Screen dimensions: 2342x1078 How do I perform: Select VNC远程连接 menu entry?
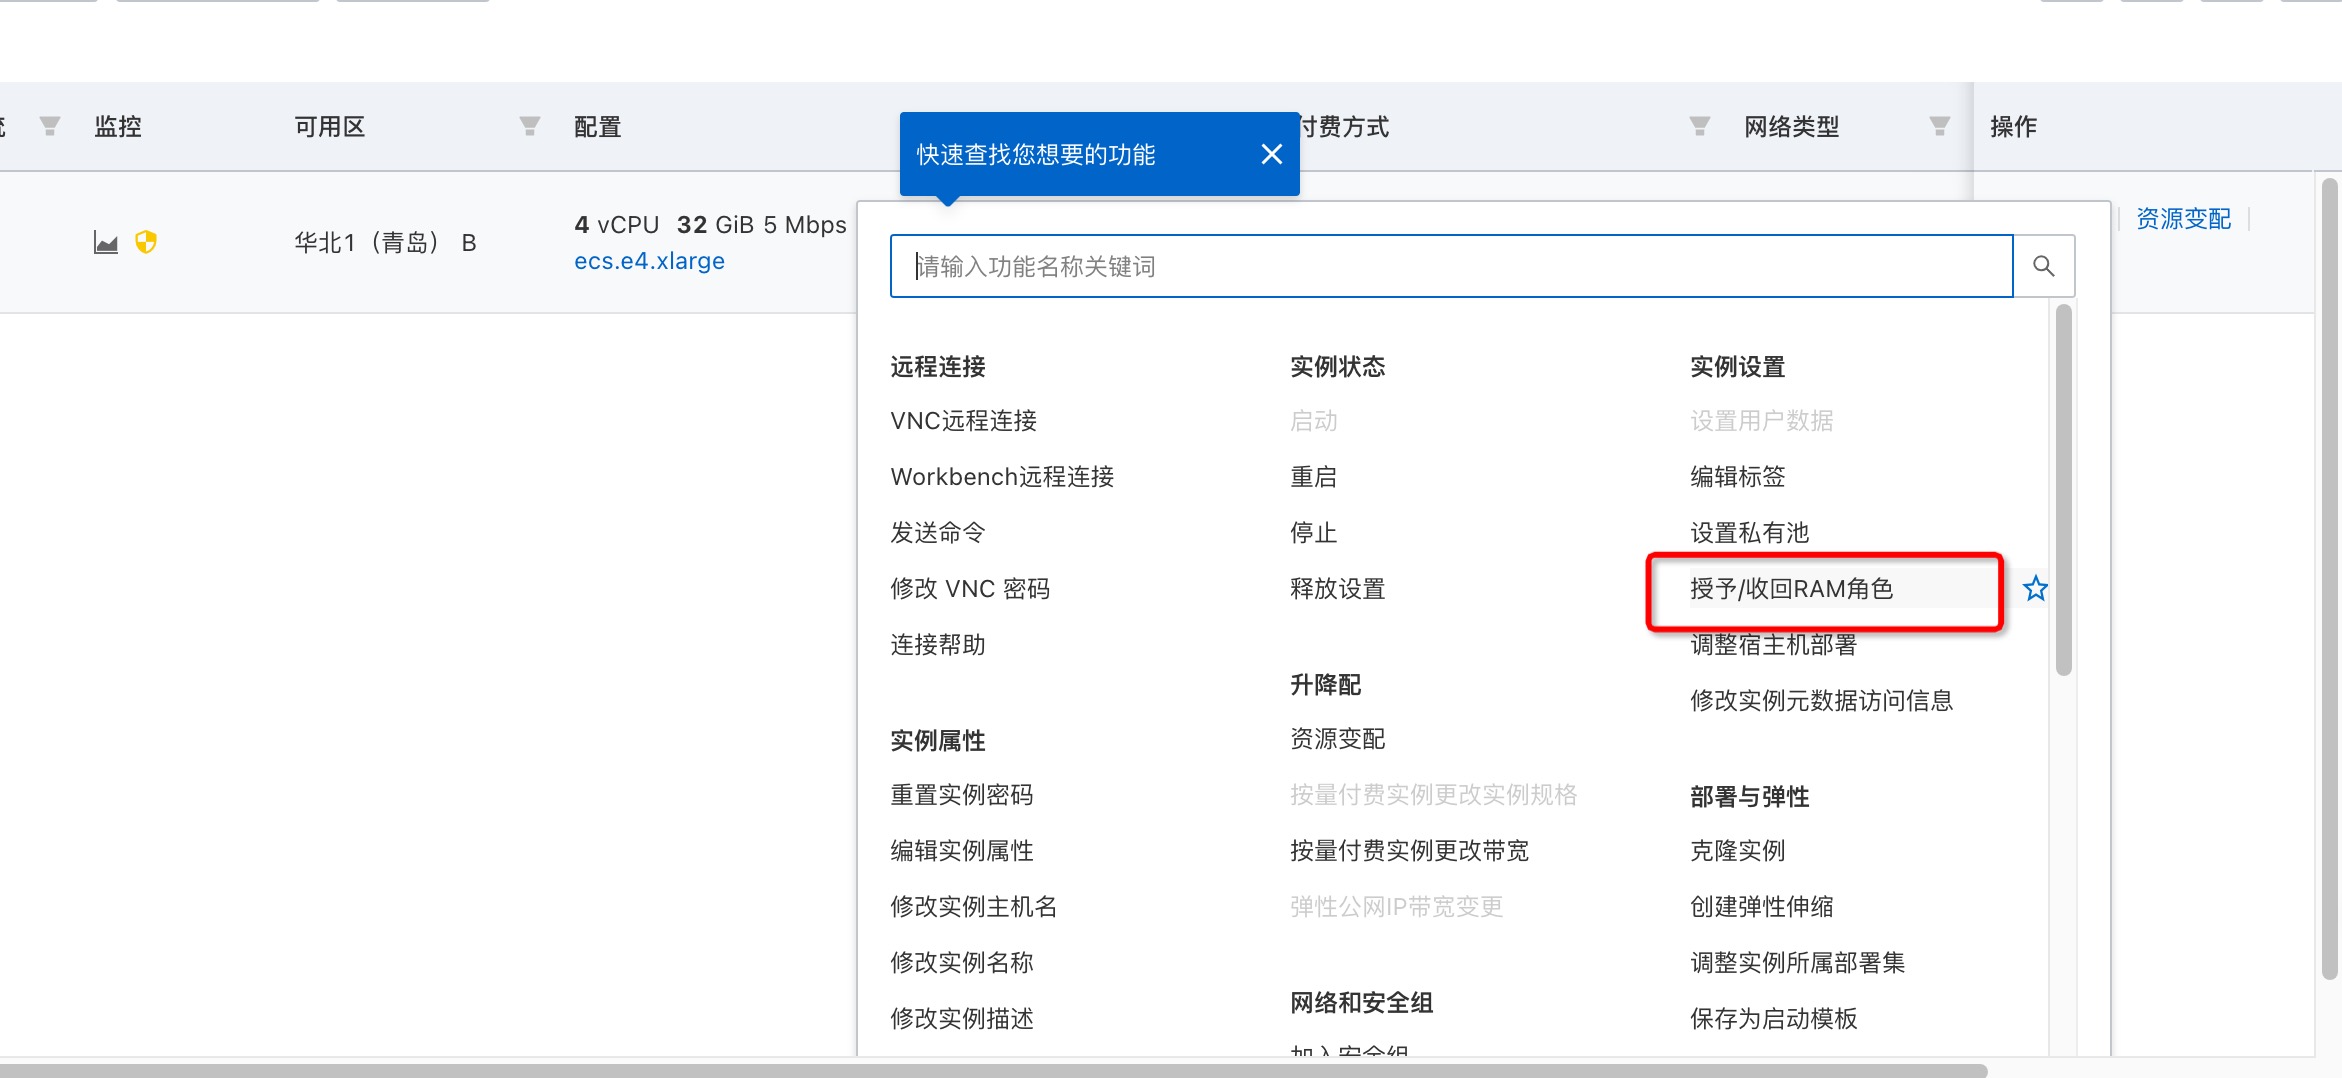coord(964,421)
